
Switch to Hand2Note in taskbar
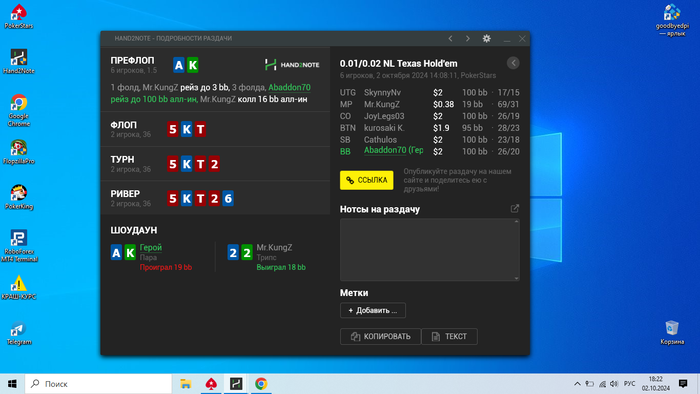point(236,384)
